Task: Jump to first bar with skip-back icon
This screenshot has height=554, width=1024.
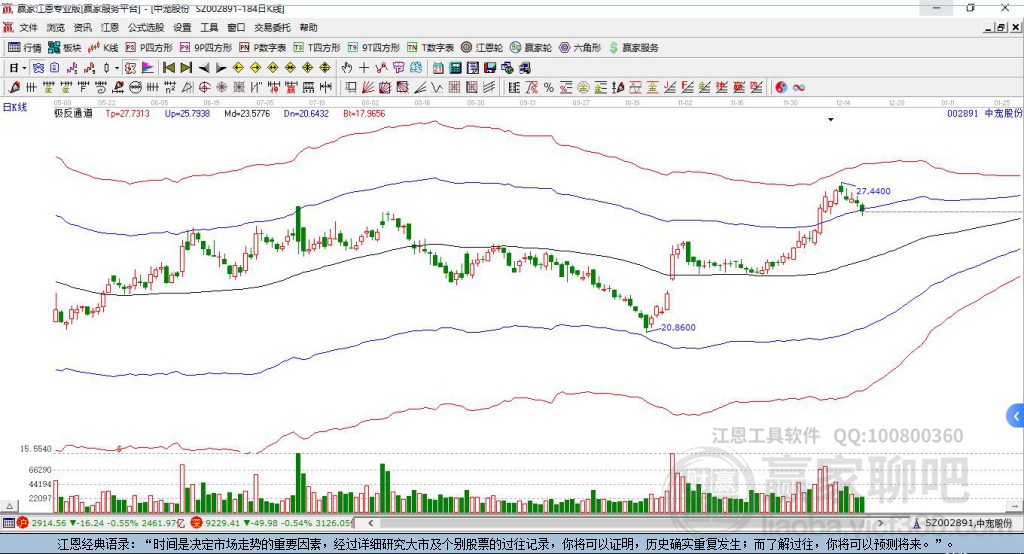Action: pos(168,68)
